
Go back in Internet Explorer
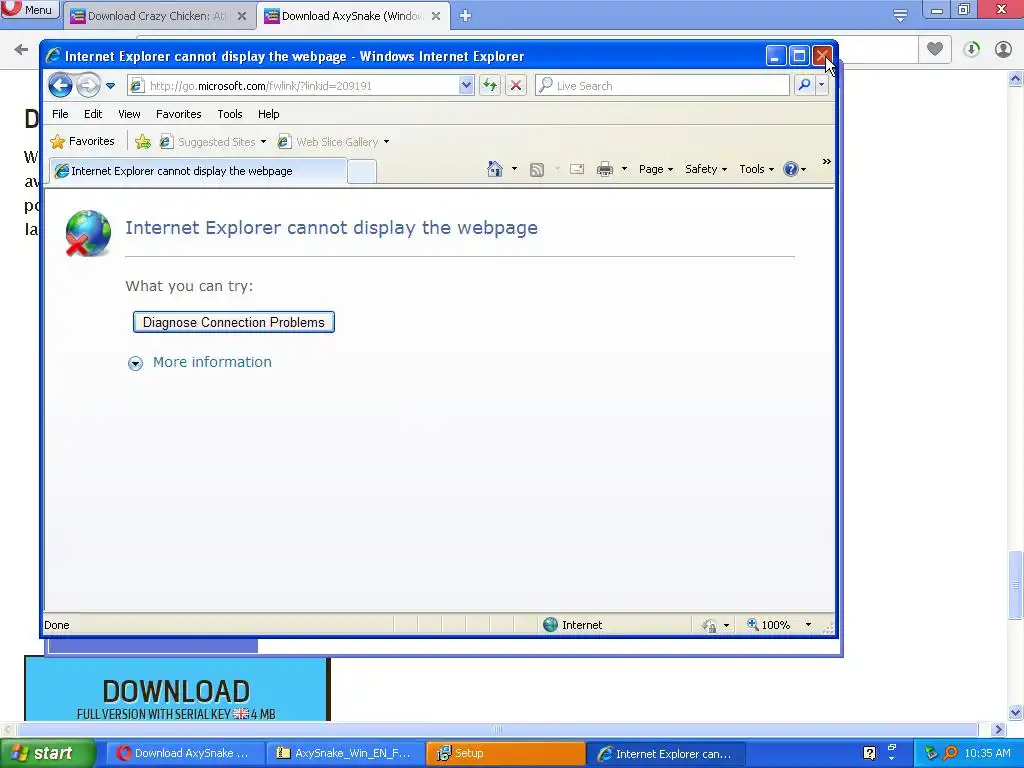tap(60, 86)
